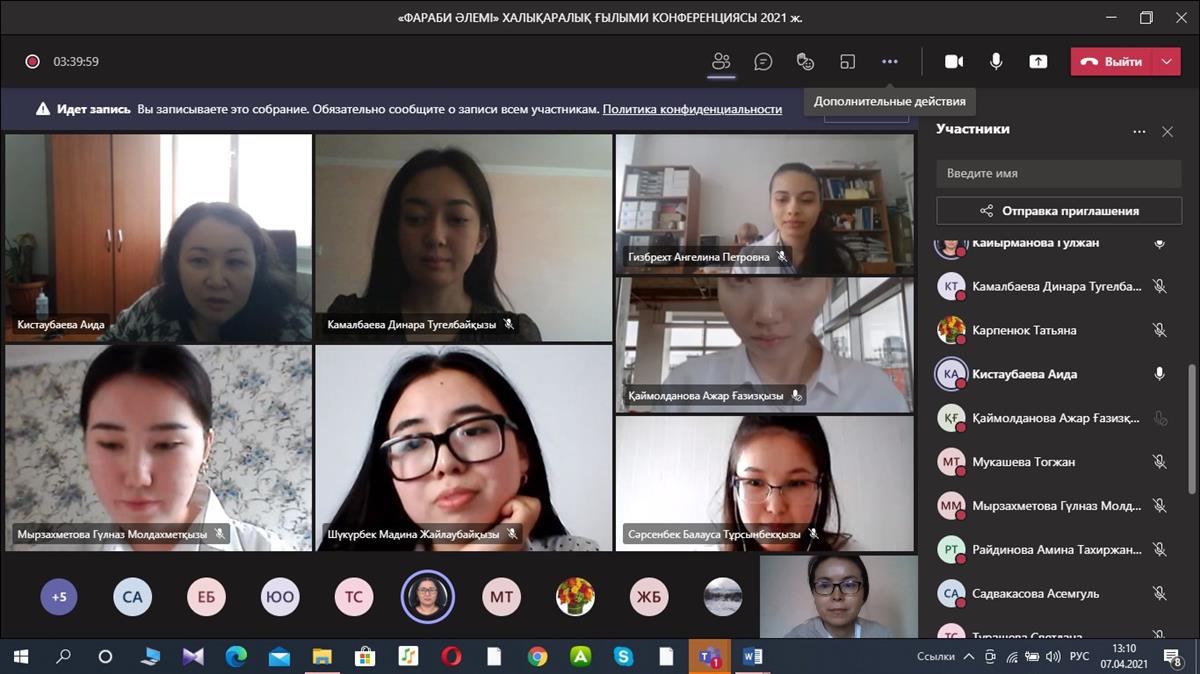Mute the microphone in meeting toolbar
1200x674 pixels.
(996, 61)
